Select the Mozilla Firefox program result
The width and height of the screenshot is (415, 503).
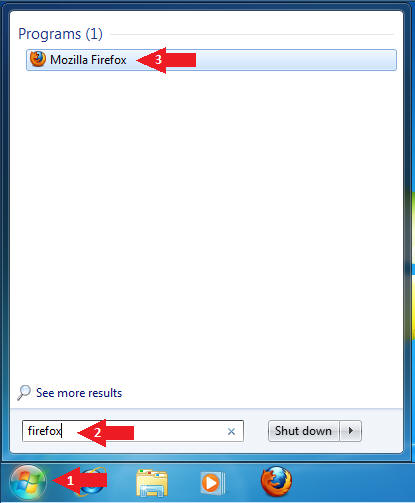click(211, 60)
